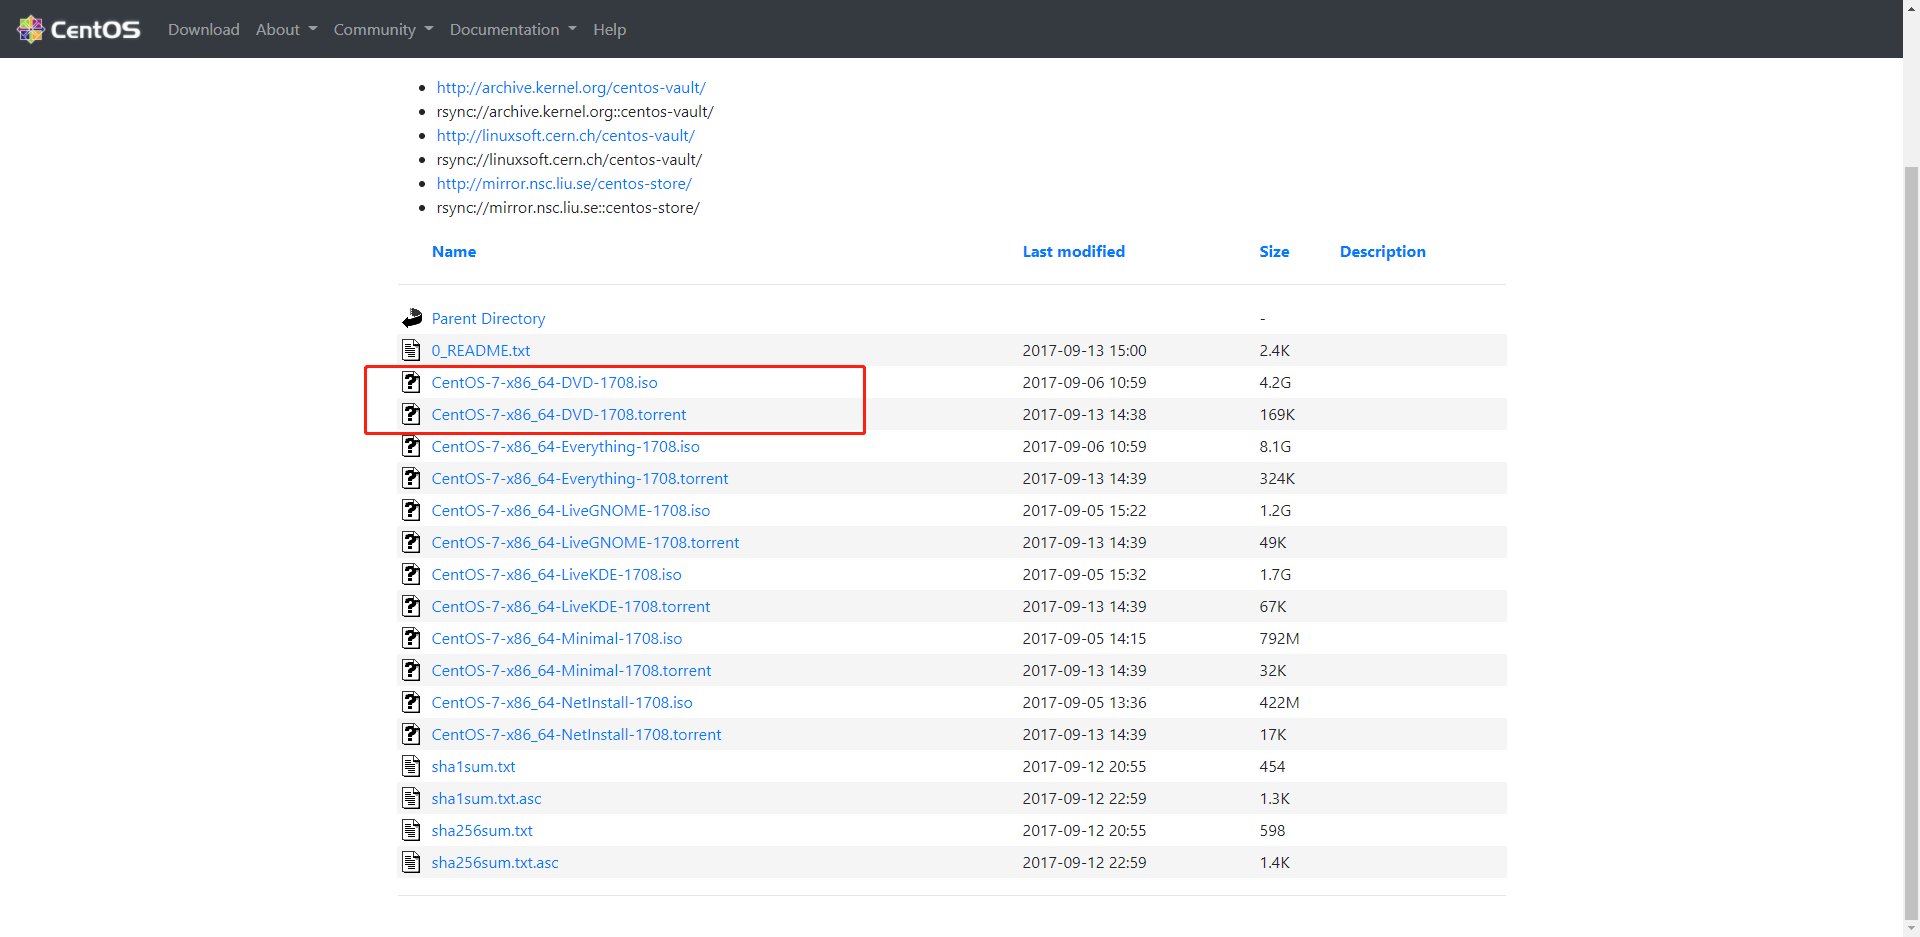The image size is (1920, 937).
Task: Expand the About dropdown menu
Action: [x=286, y=29]
